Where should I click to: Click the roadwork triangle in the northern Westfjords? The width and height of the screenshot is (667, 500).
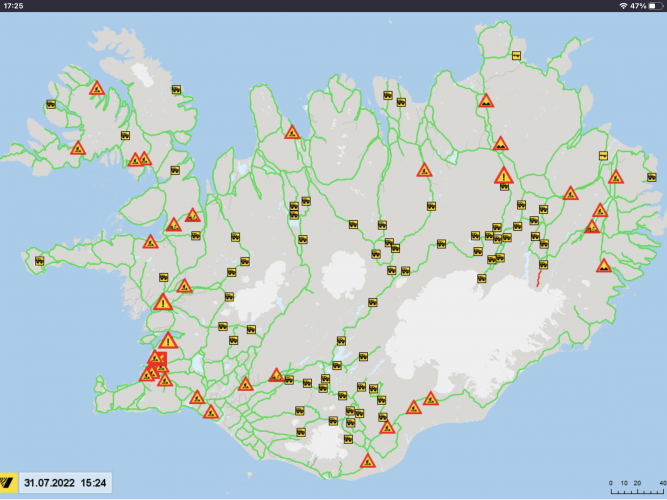97,89
